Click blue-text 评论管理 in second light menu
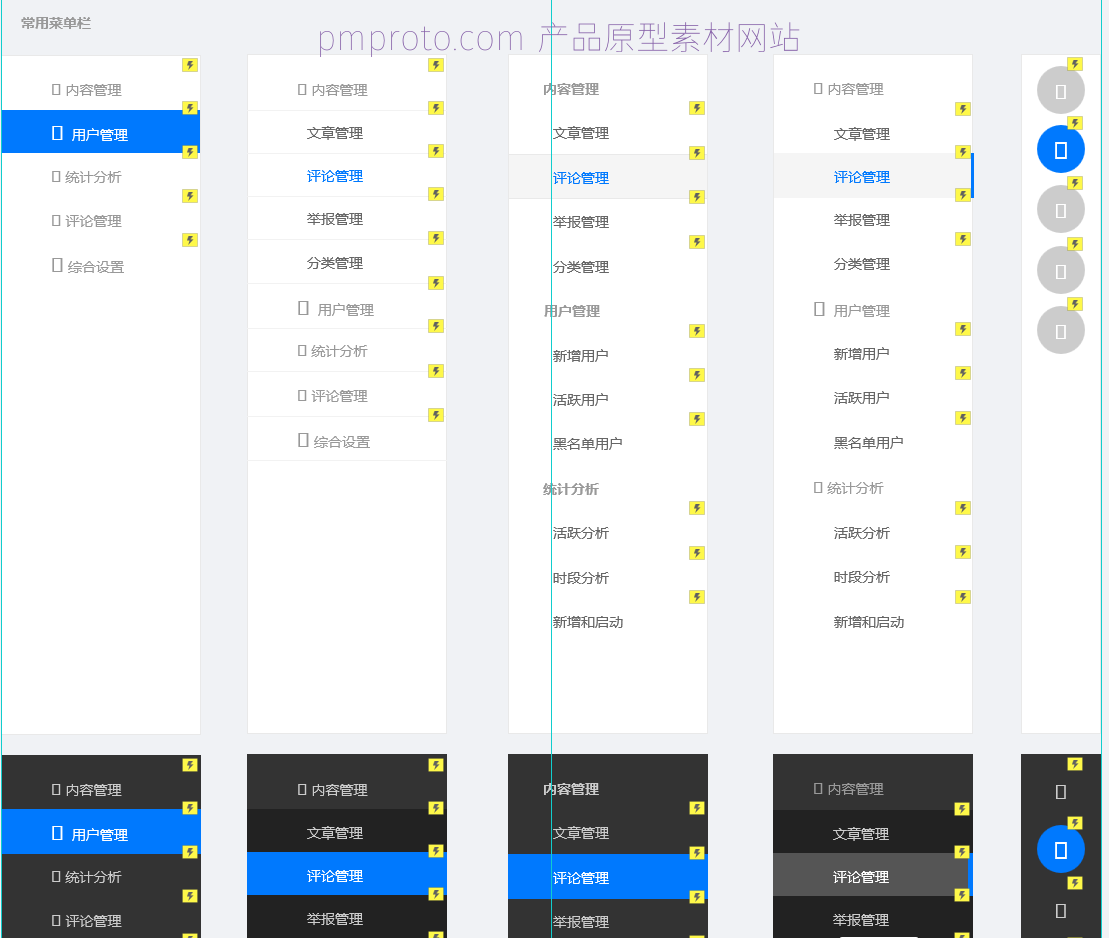The image size is (1109, 938). click(x=335, y=176)
